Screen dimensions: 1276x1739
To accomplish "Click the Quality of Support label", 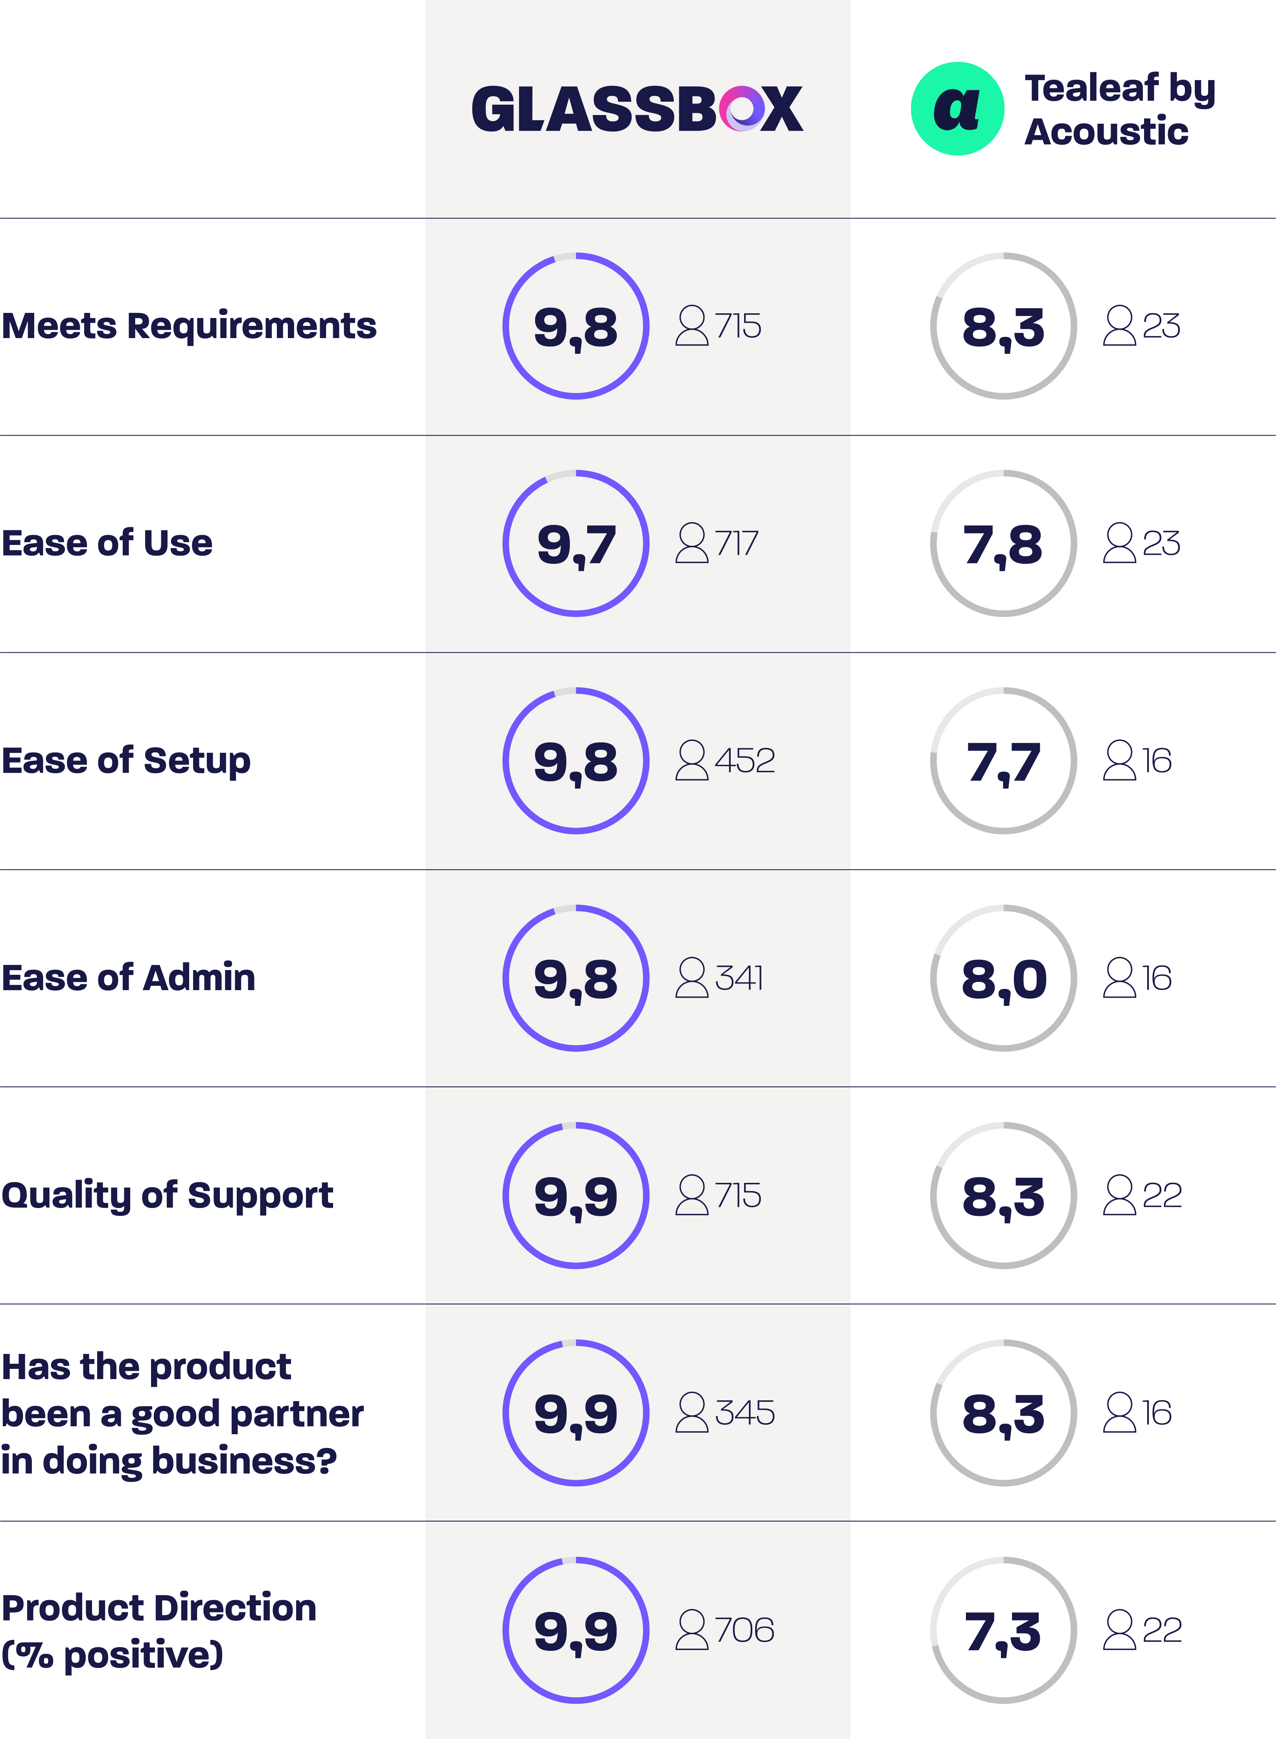I will (167, 1195).
